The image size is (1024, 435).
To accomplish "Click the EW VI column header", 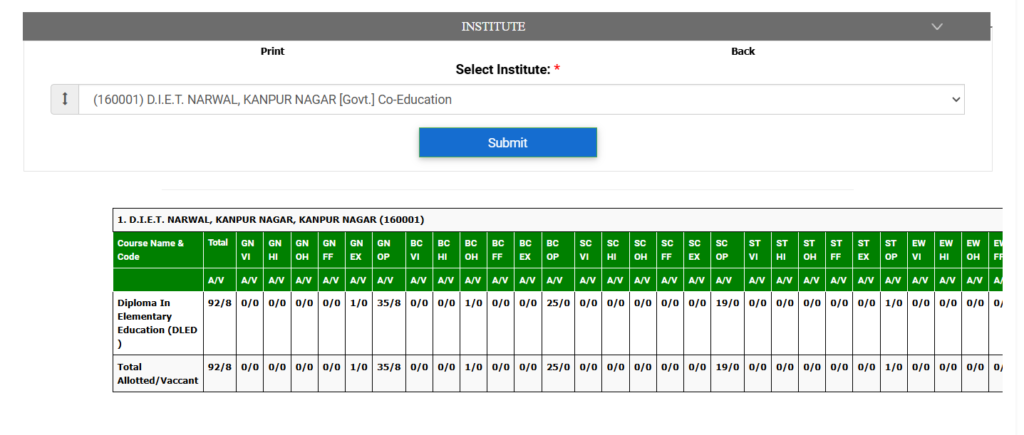I will click(x=919, y=249).
